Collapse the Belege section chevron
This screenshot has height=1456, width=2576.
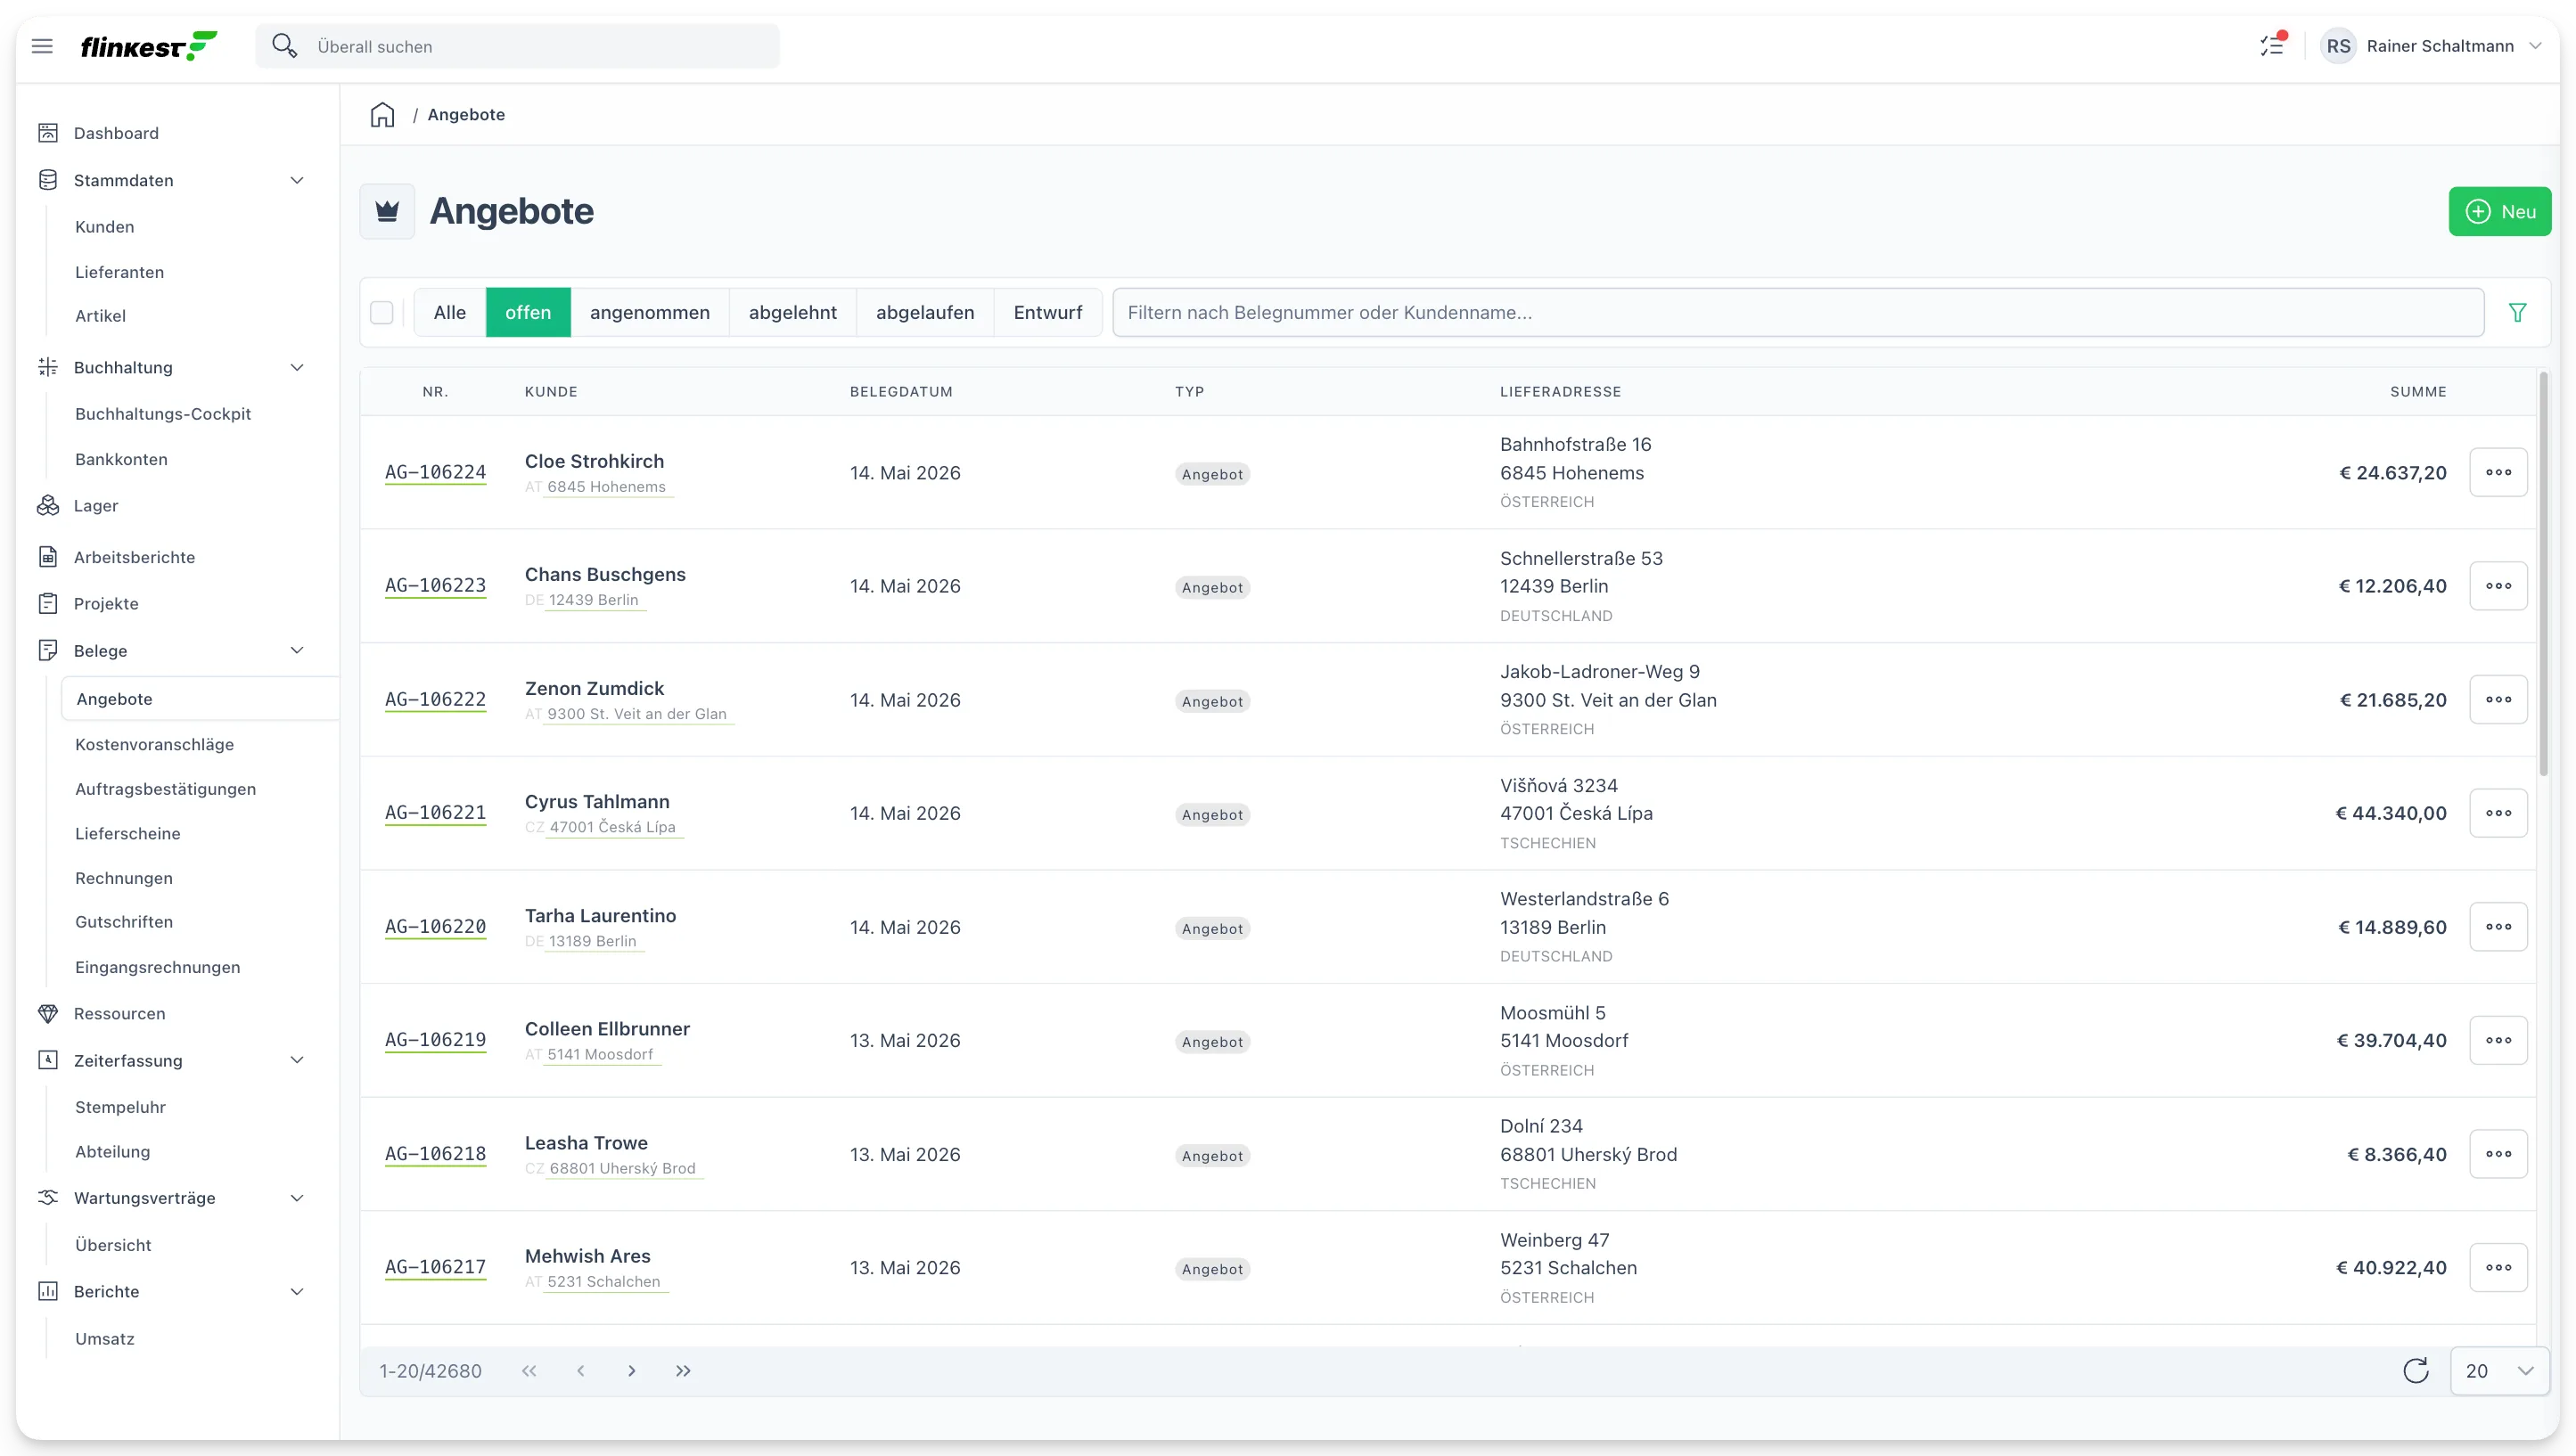point(297,651)
